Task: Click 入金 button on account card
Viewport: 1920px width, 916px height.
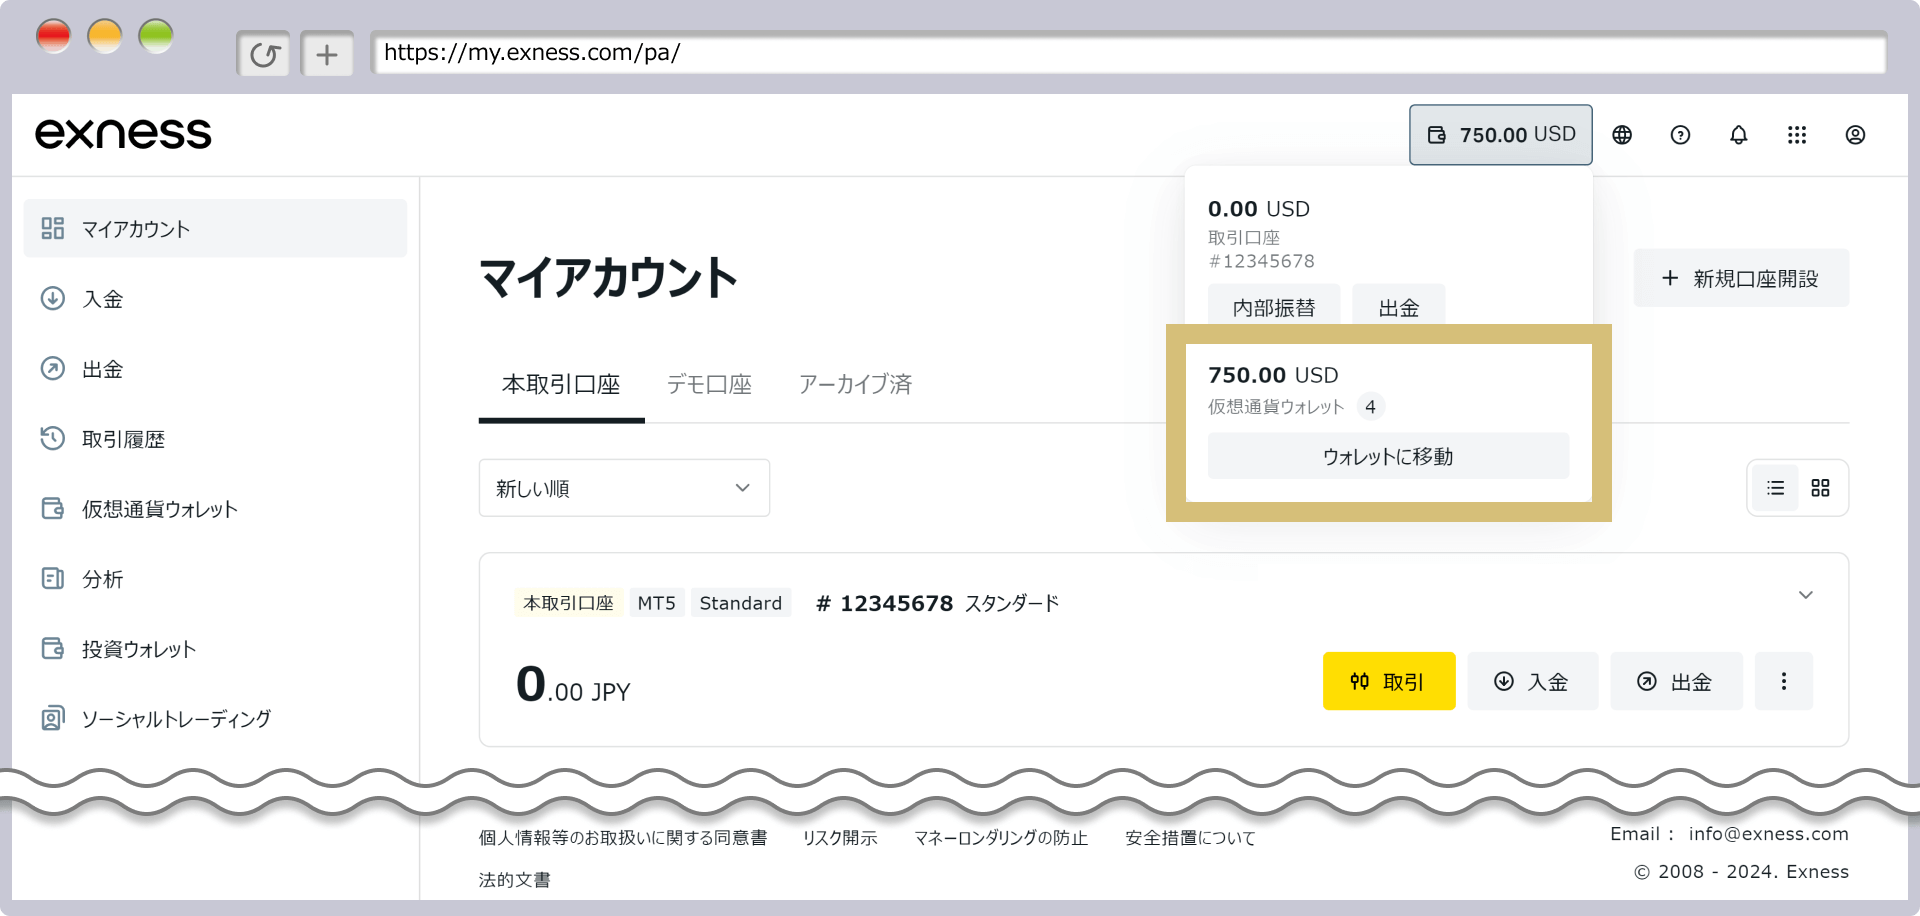Action: 1532,681
